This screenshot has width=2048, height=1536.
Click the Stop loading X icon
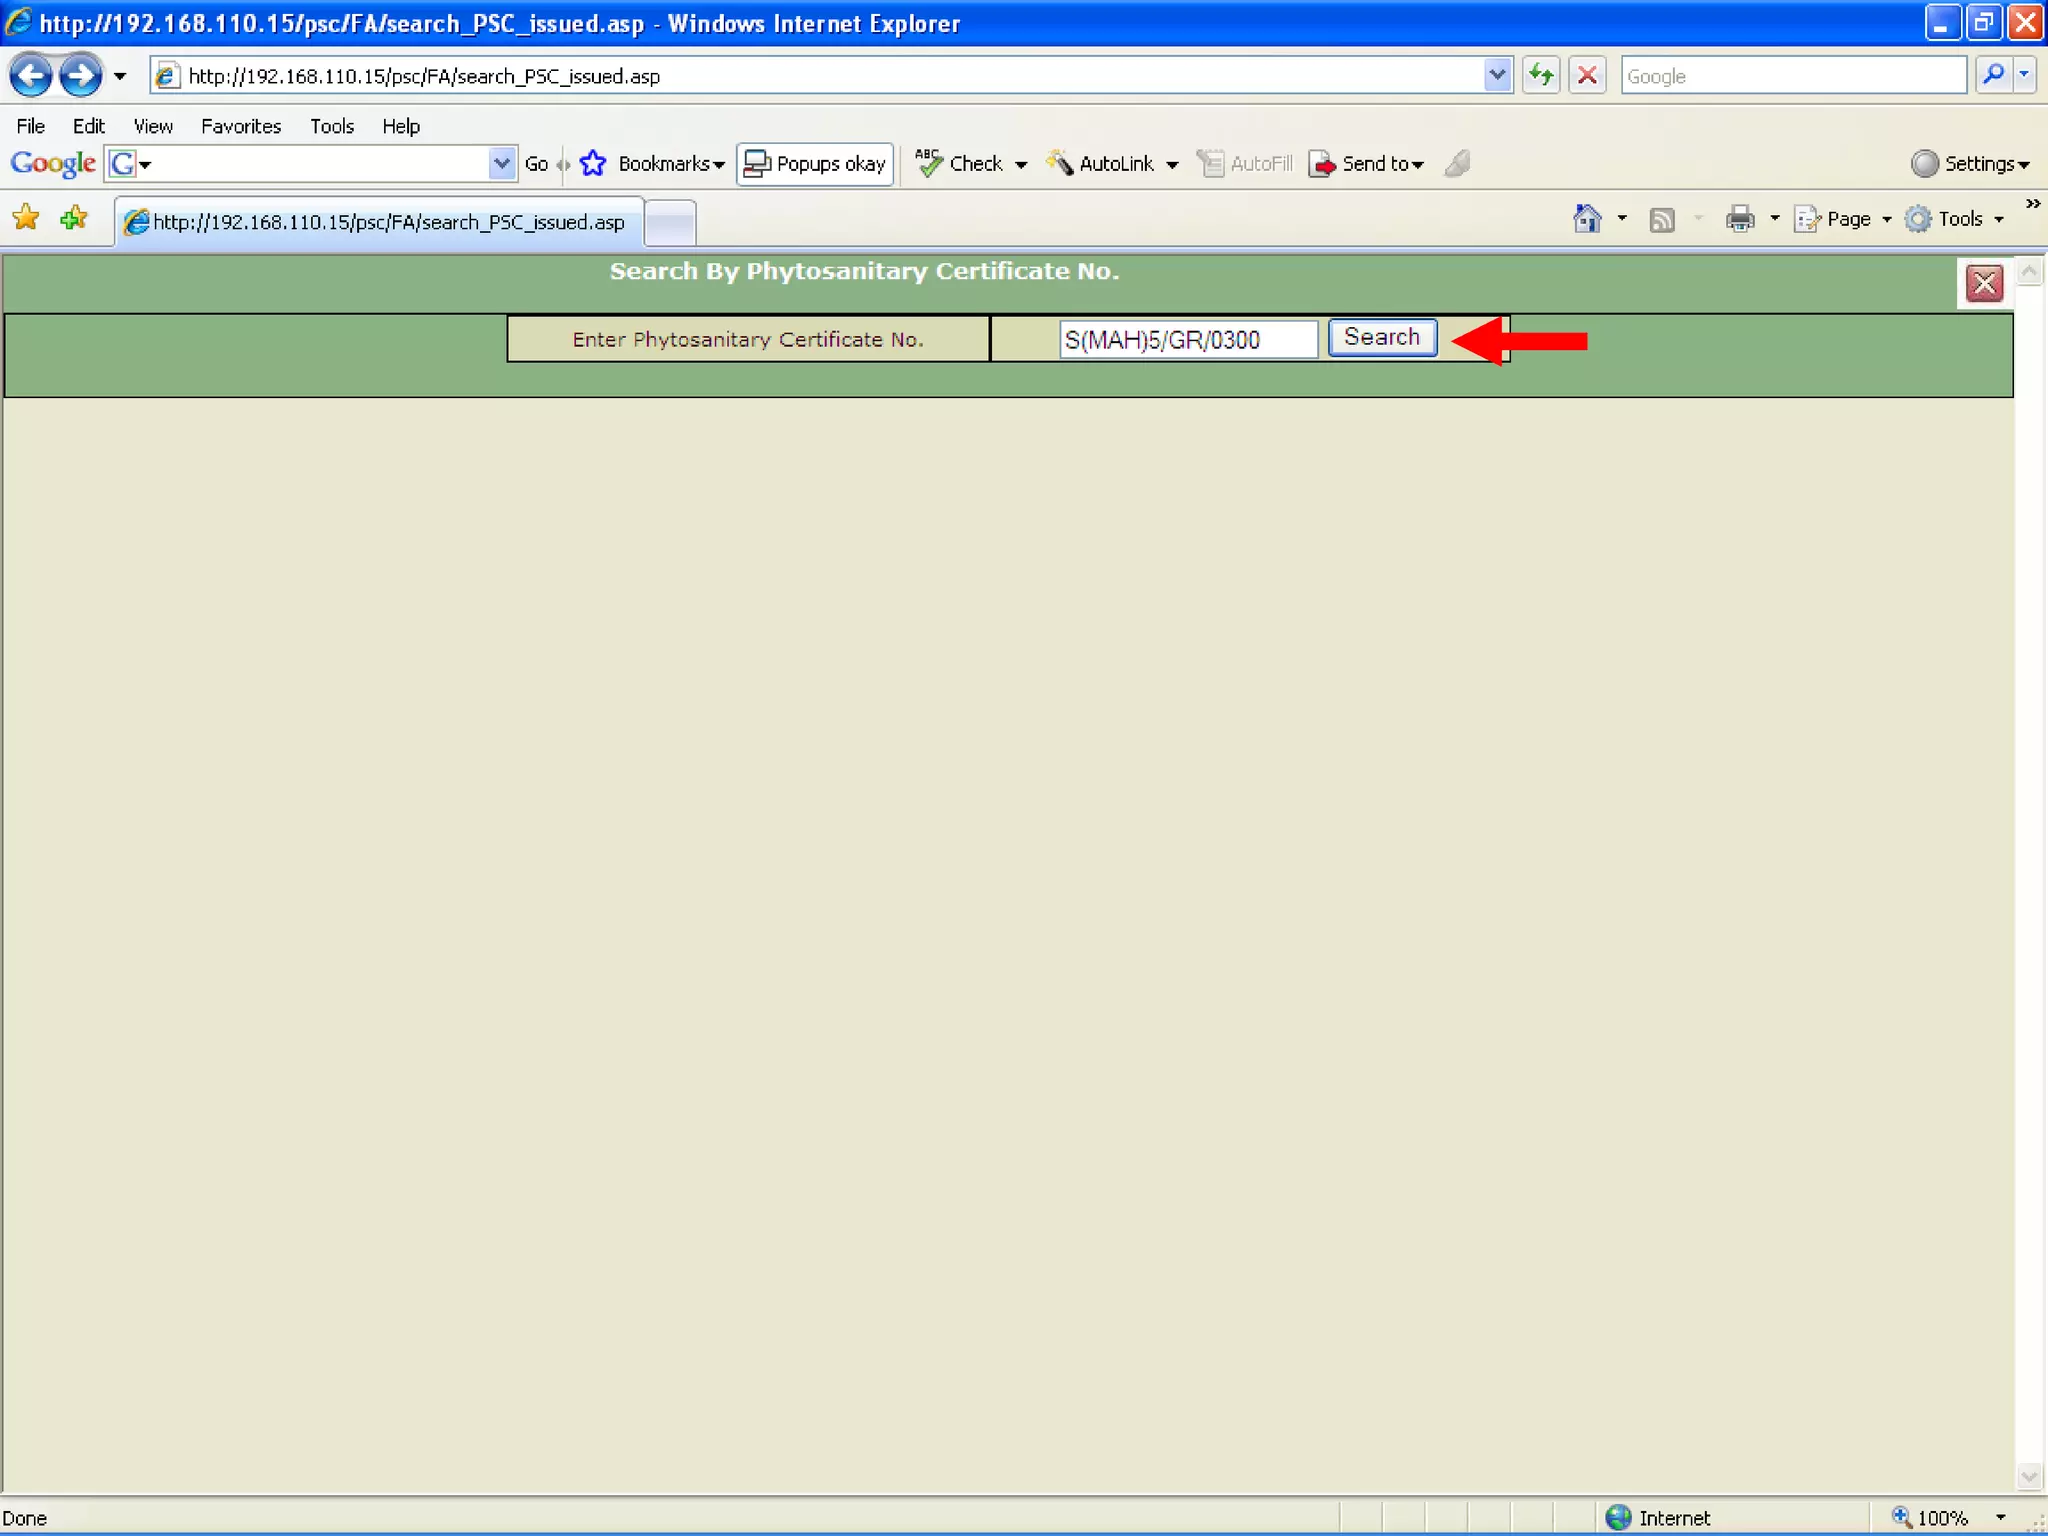(x=1586, y=76)
